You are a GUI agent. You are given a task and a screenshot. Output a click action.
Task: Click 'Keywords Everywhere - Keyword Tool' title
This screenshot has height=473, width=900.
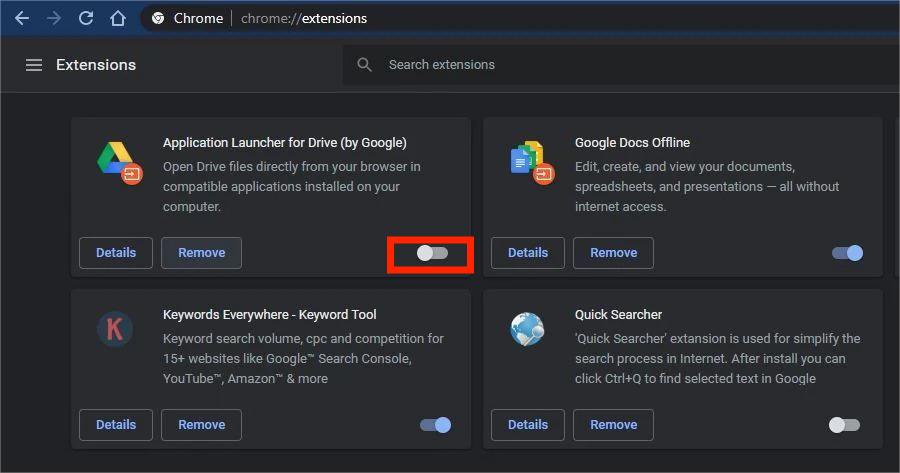(270, 315)
